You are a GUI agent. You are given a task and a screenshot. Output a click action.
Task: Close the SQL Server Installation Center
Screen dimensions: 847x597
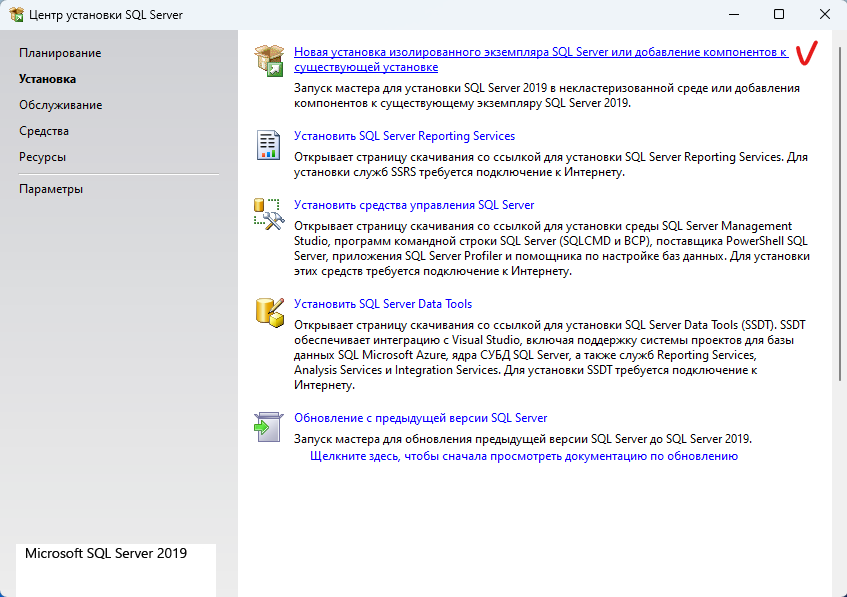[824, 15]
